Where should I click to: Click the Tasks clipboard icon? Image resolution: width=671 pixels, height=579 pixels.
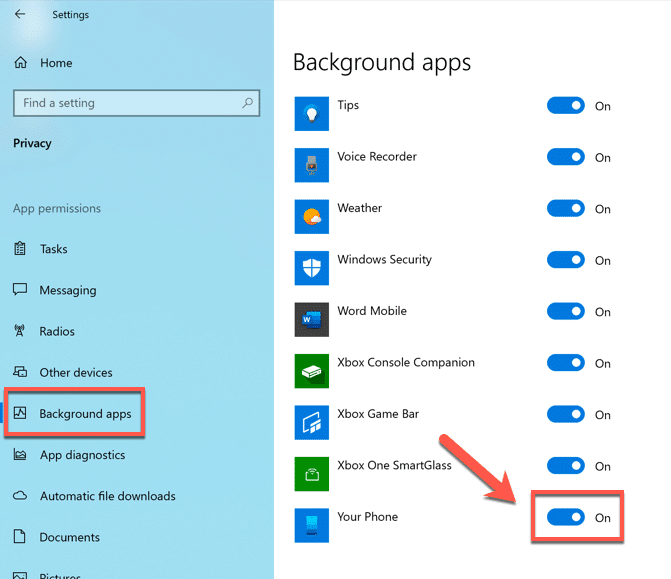(x=20, y=249)
